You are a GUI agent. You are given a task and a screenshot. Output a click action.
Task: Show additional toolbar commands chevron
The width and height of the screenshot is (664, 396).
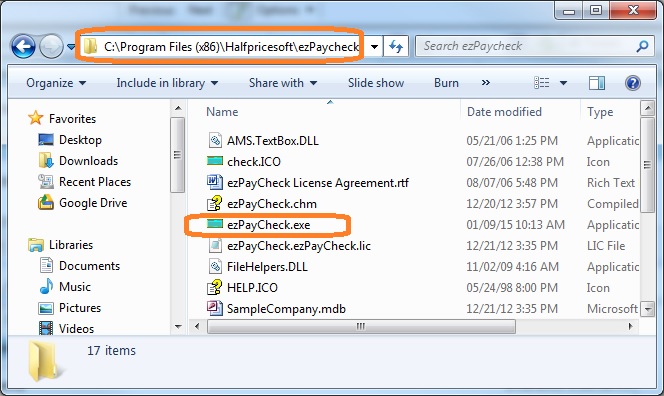tap(486, 83)
